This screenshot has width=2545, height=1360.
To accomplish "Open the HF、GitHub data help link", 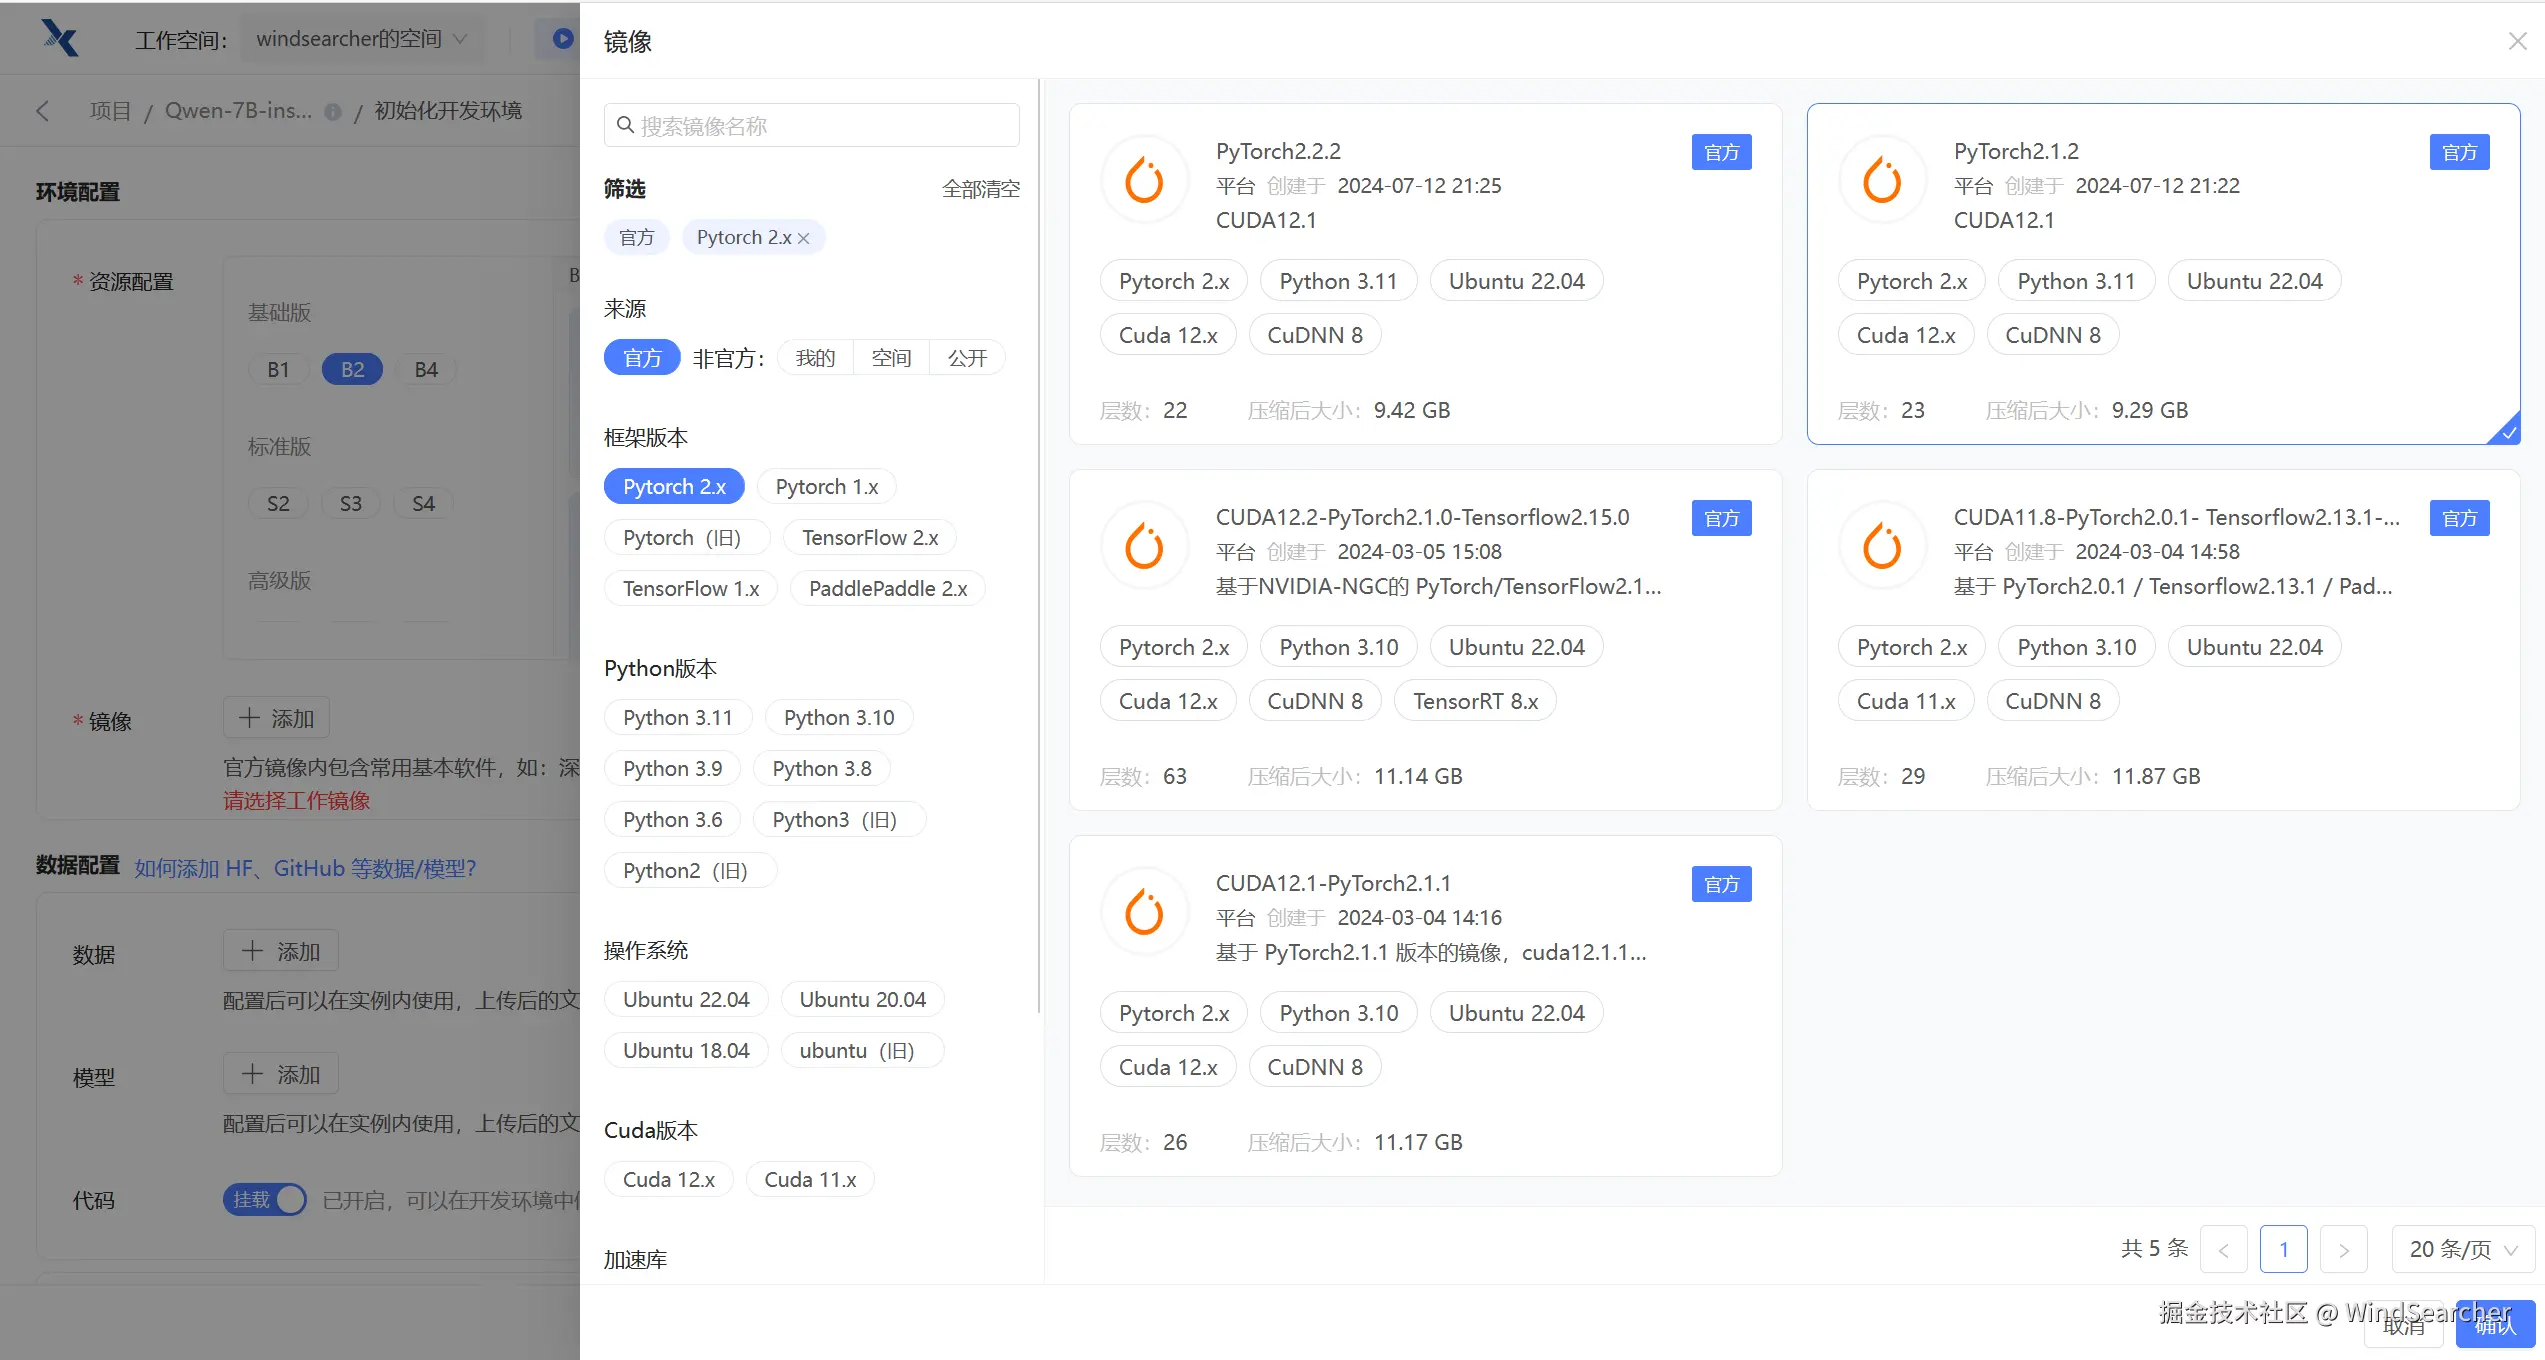I will click(305, 868).
